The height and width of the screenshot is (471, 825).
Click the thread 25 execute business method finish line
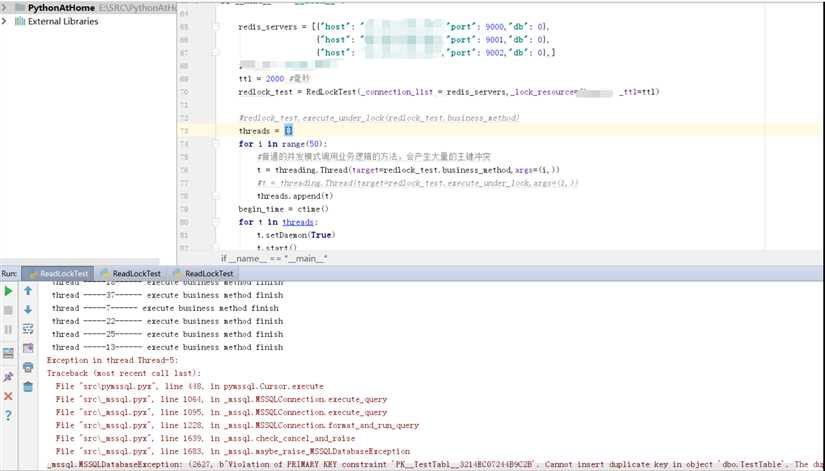click(167, 334)
